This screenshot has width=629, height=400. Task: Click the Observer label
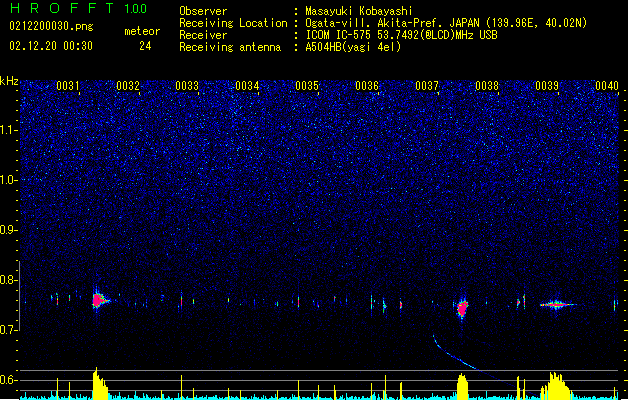tap(203, 11)
